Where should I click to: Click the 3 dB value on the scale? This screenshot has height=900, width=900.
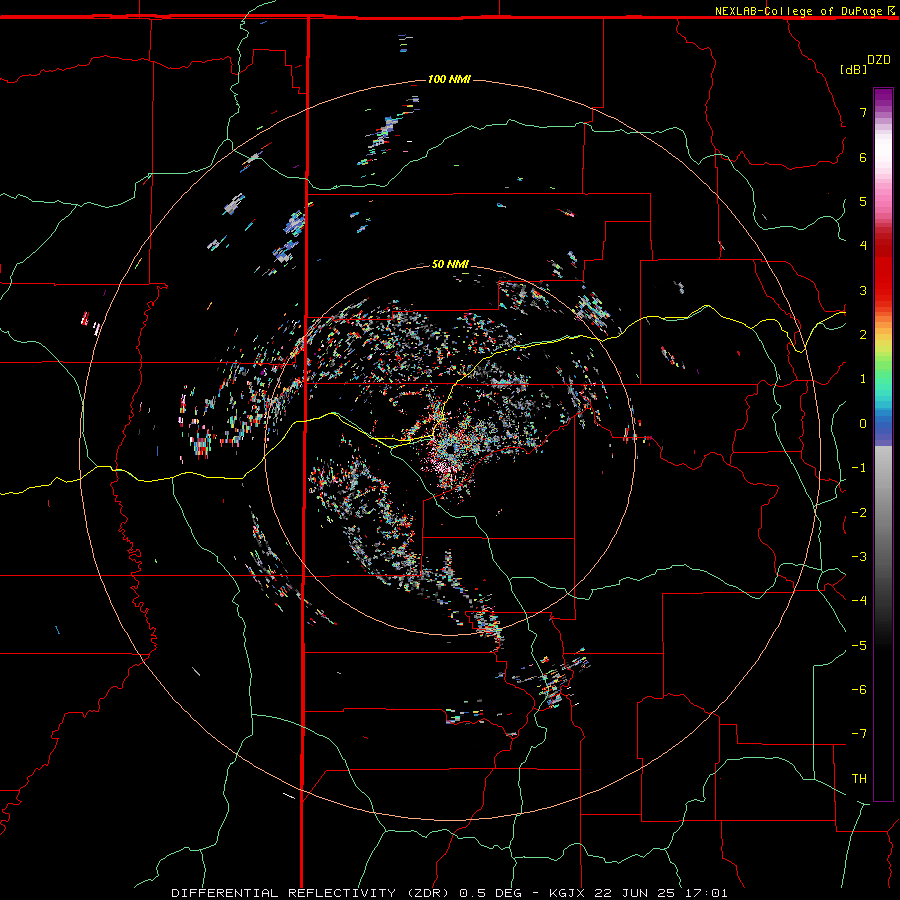coord(863,290)
